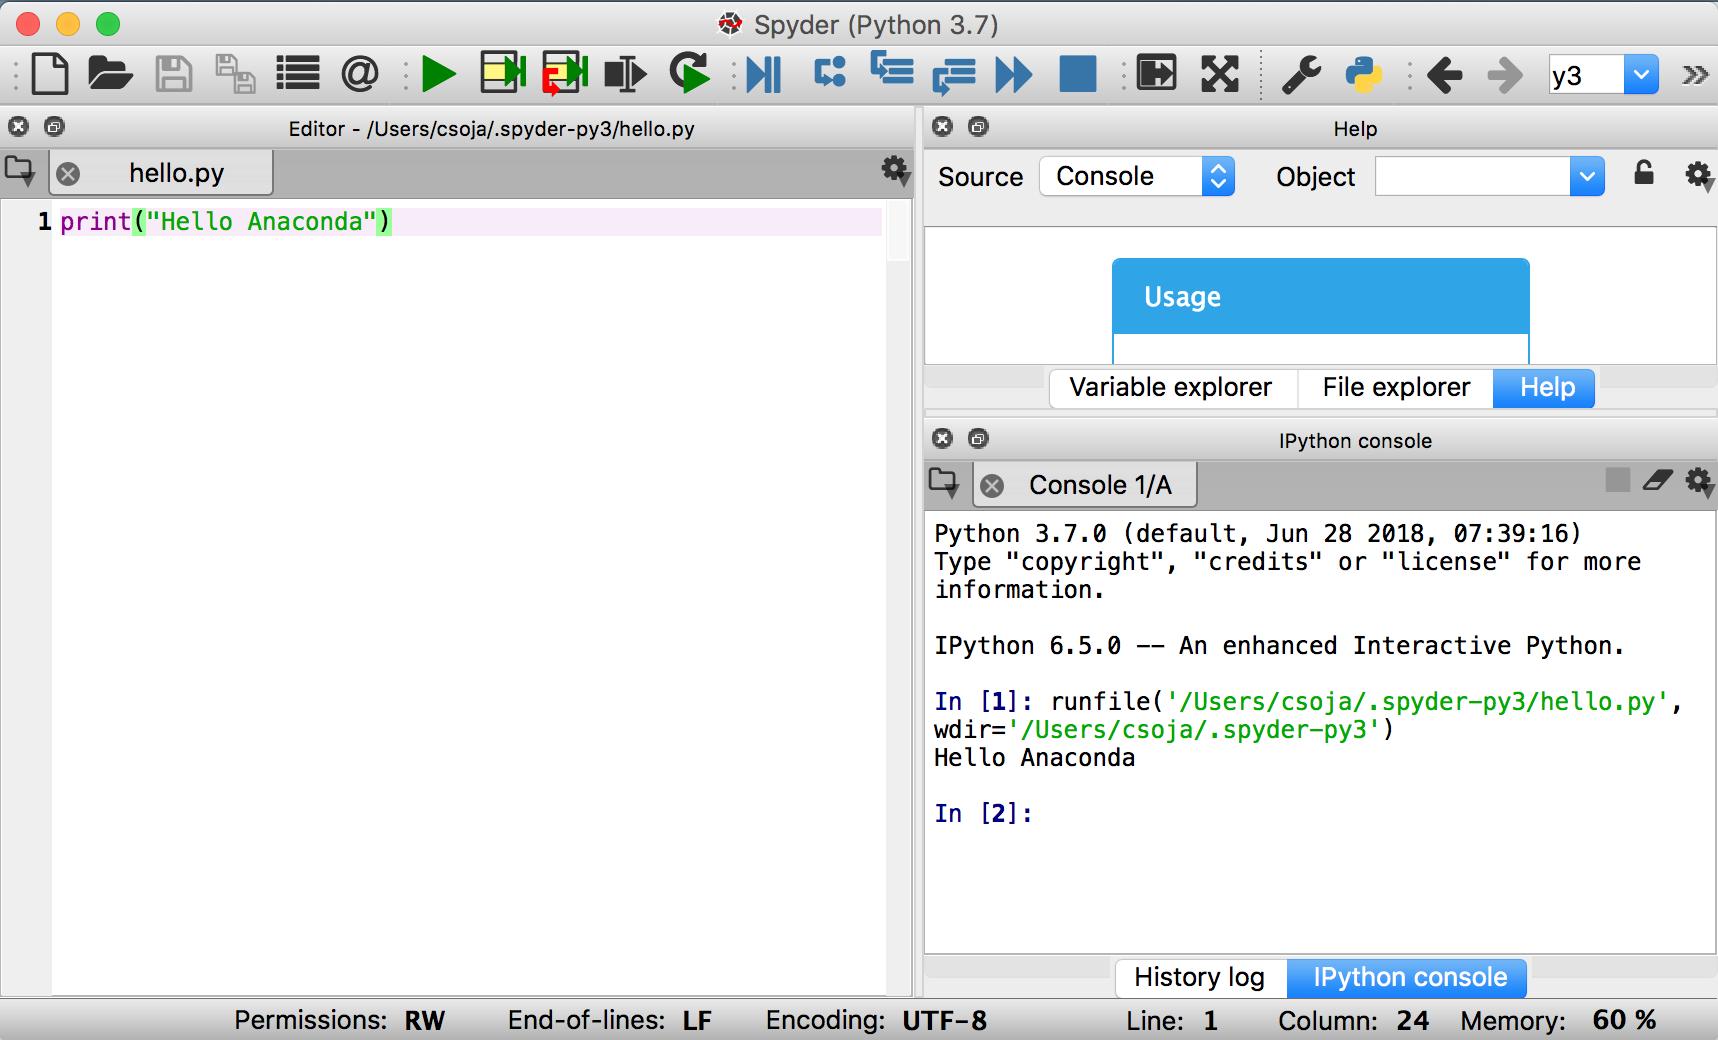The image size is (1718, 1040).
Task: Select the File explorer tab
Action: click(x=1394, y=387)
